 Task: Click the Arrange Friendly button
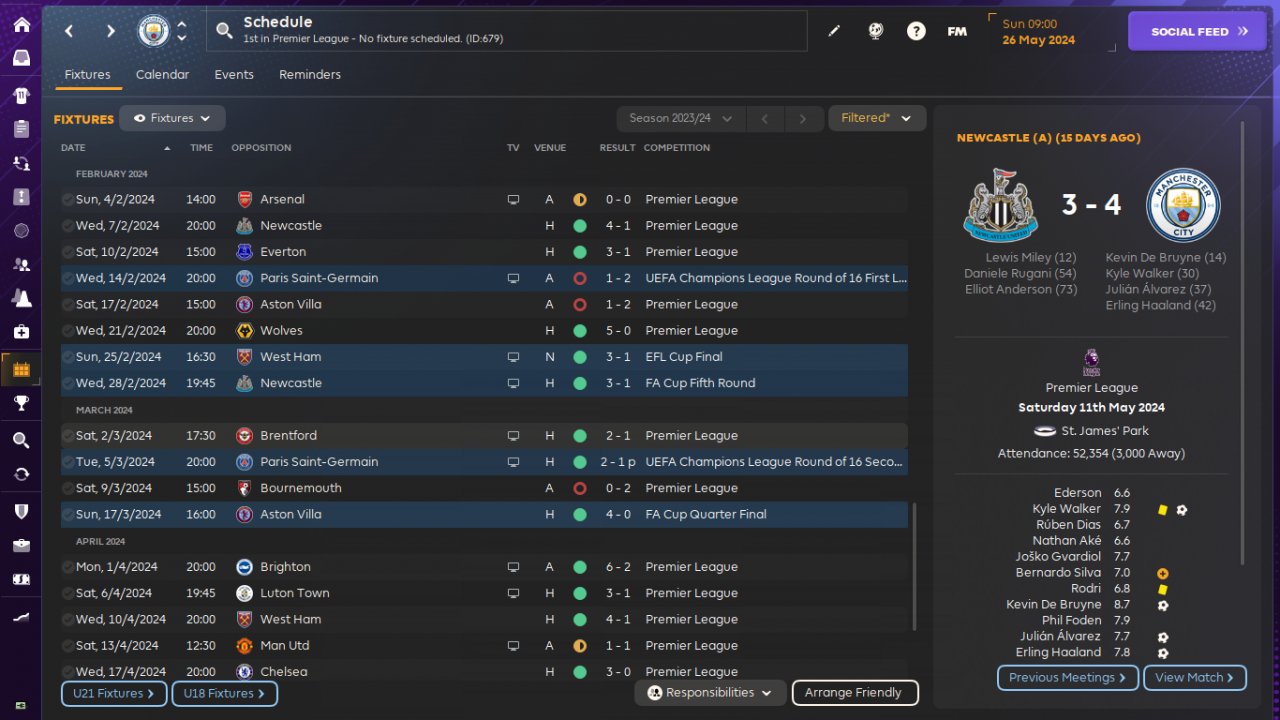point(854,693)
